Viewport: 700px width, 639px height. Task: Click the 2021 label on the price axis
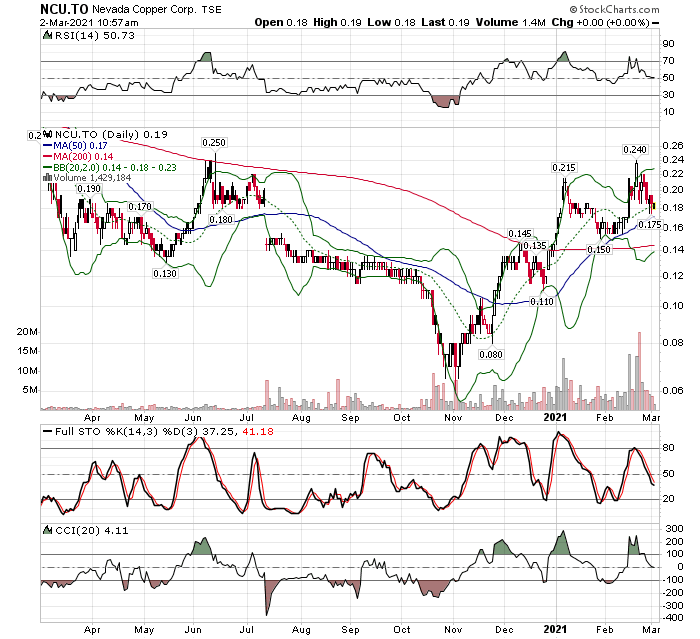point(555,418)
